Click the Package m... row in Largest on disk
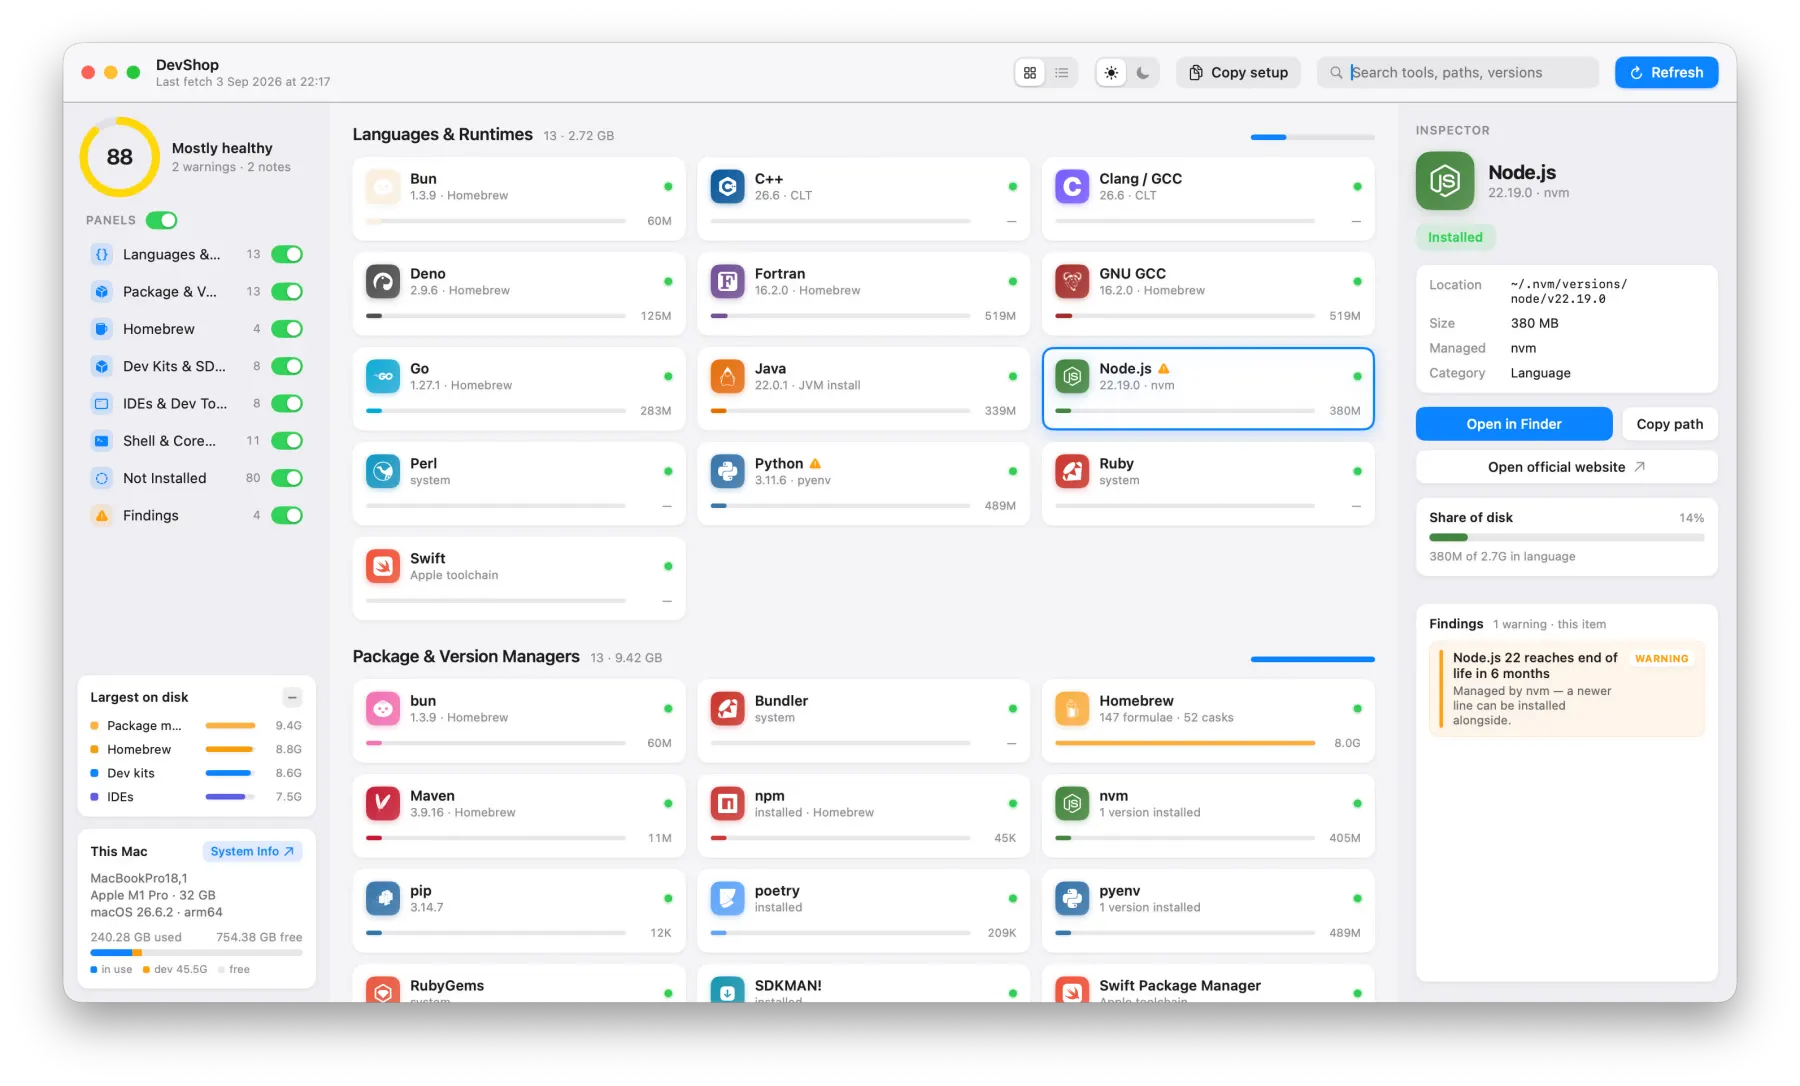The height and width of the screenshot is (1086, 1800). [x=196, y=726]
